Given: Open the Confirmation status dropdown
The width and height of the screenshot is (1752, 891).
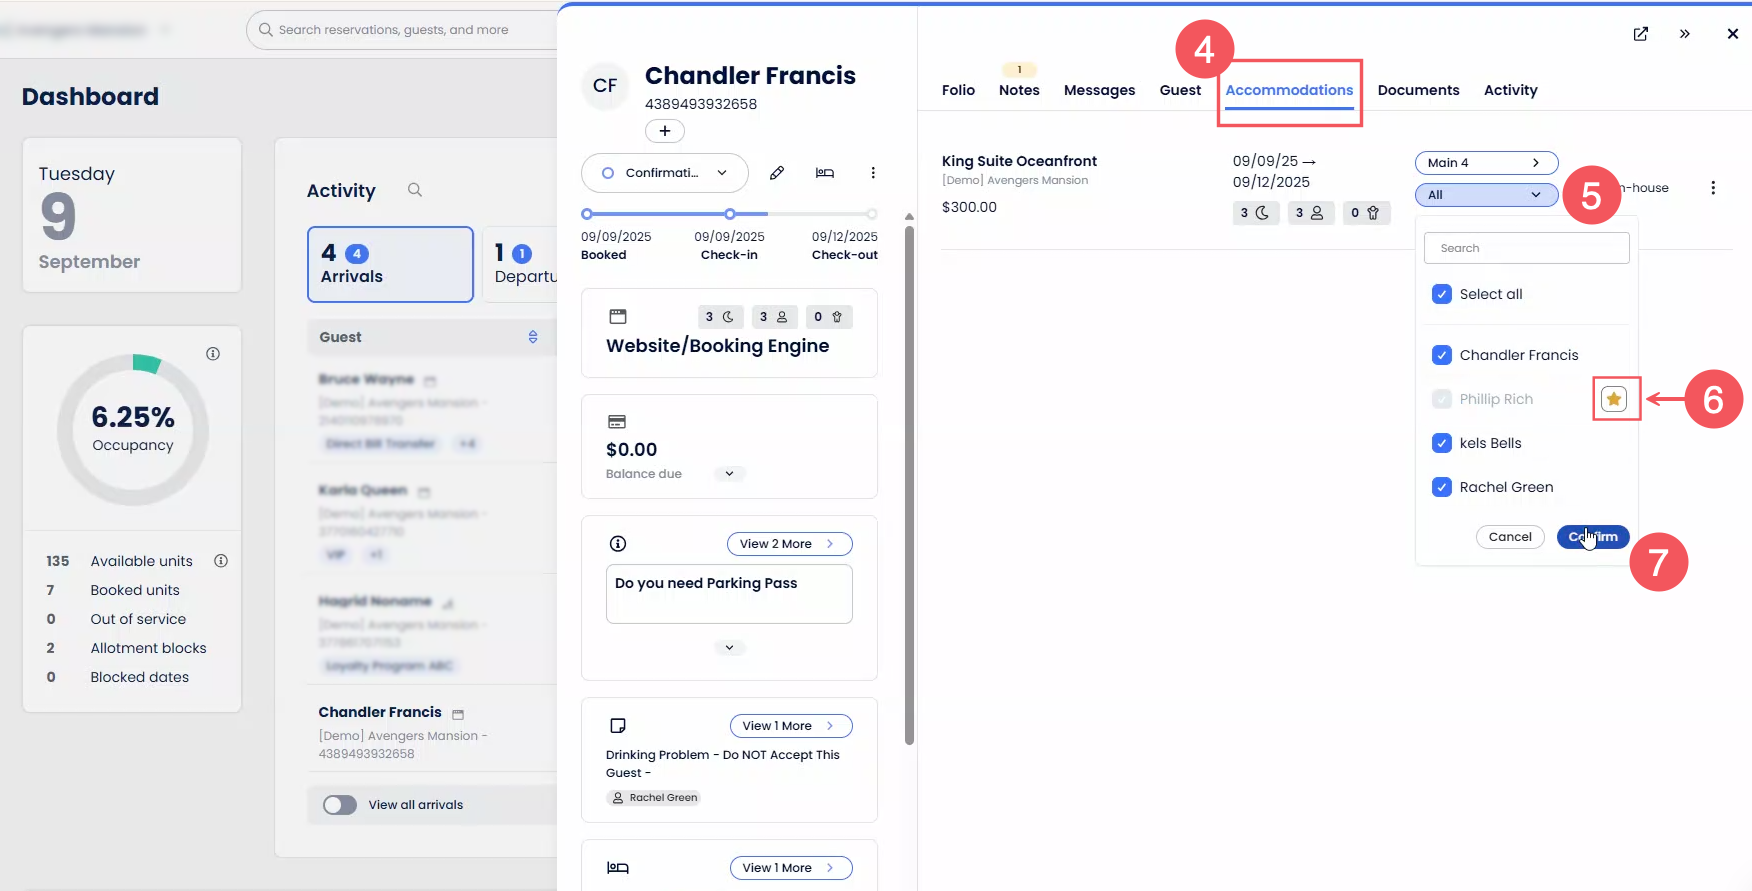Looking at the screenshot, I should pos(665,173).
